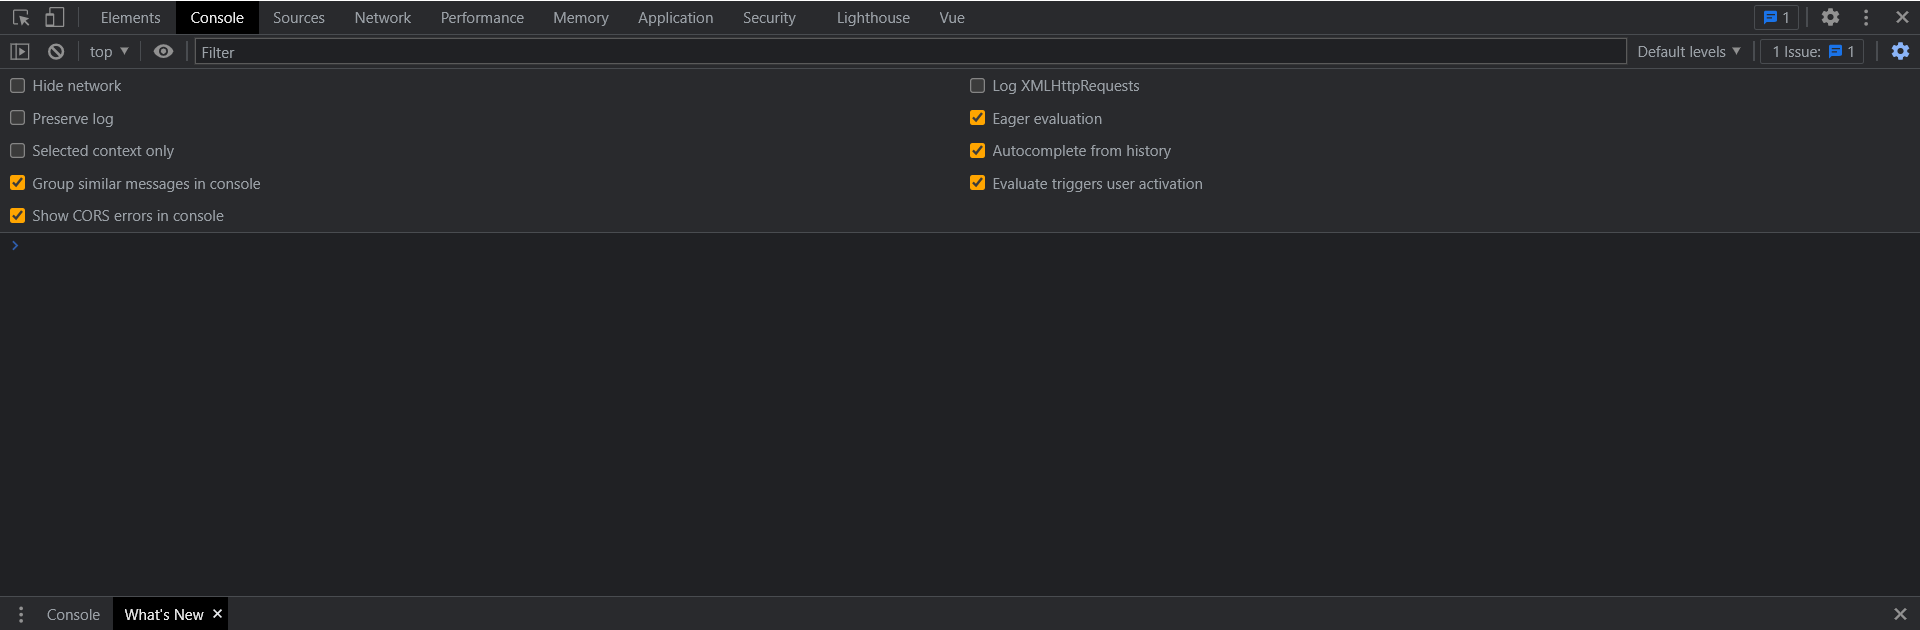Image resolution: width=1920 pixels, height=630 pixels.
Task: Open the console settings blue gear icon
Action: click(x=1900, y=52)
